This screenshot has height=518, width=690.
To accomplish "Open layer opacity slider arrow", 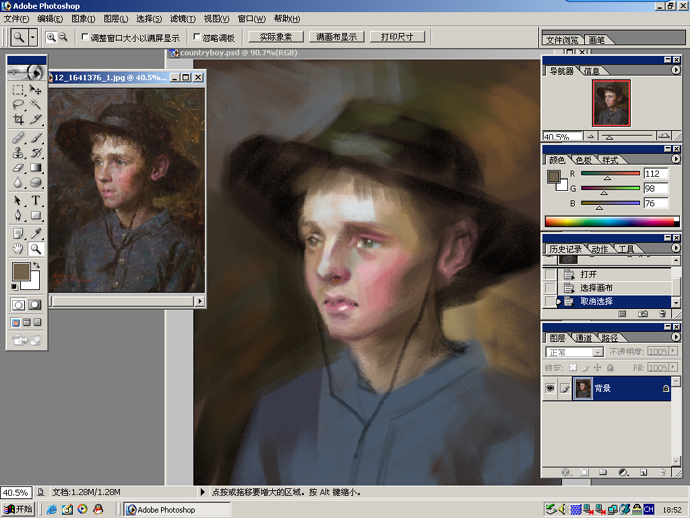I will click(673, 351).
